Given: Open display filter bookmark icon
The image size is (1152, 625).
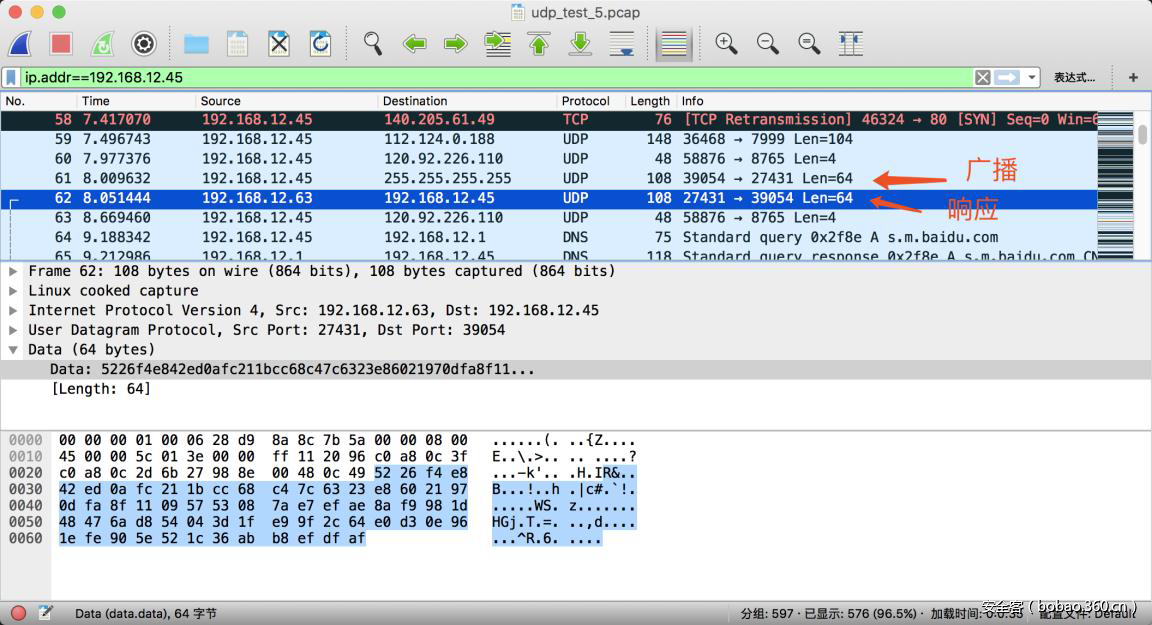Looking at the screenshot, I should coord(11,77).
